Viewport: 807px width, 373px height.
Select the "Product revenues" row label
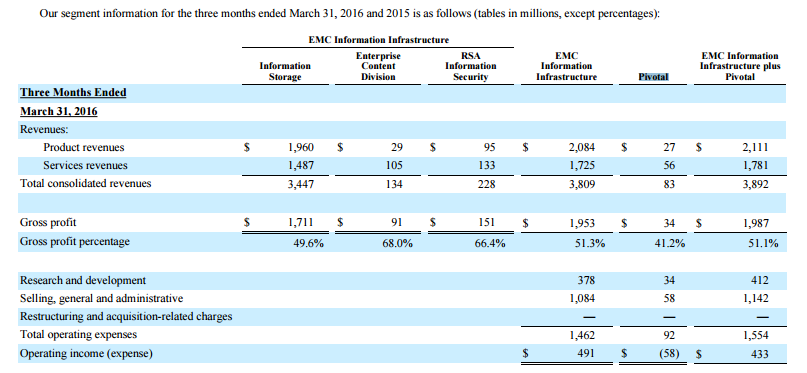tap(84, 148)
